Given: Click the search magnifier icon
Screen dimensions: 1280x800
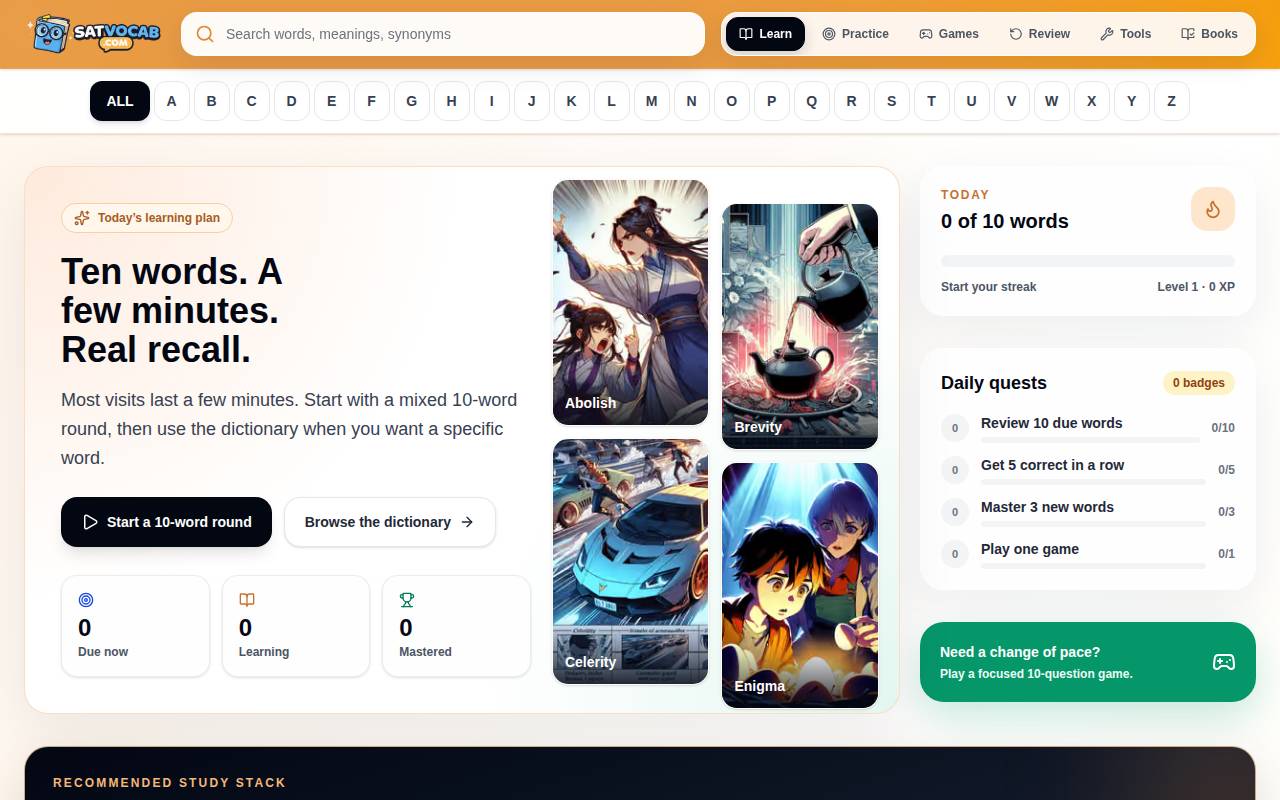Looking at the screenshot, I should (x=205, y=34).
